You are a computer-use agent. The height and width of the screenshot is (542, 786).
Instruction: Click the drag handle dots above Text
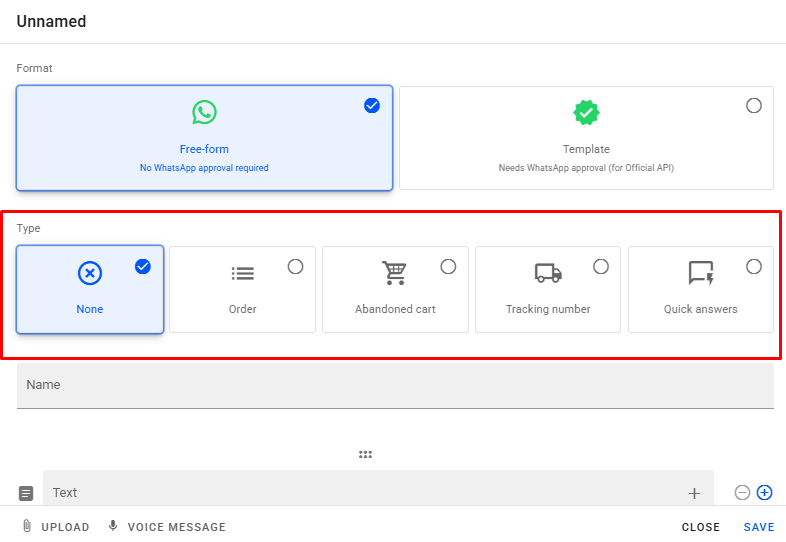[x=365, y=454]
